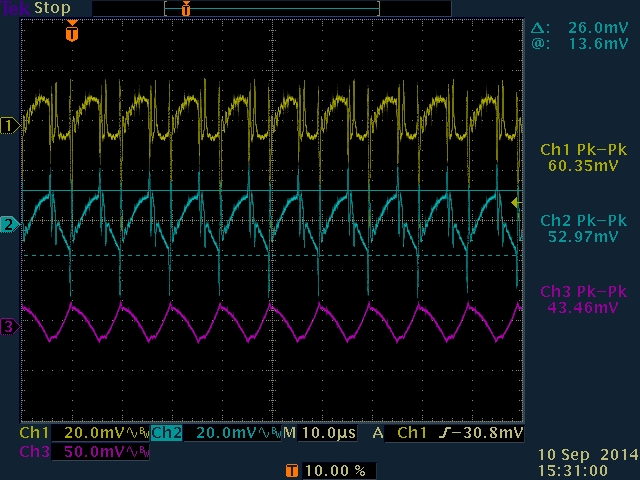Click the yellow trigger level arrow
640x480 pixels.
(516, 202)
